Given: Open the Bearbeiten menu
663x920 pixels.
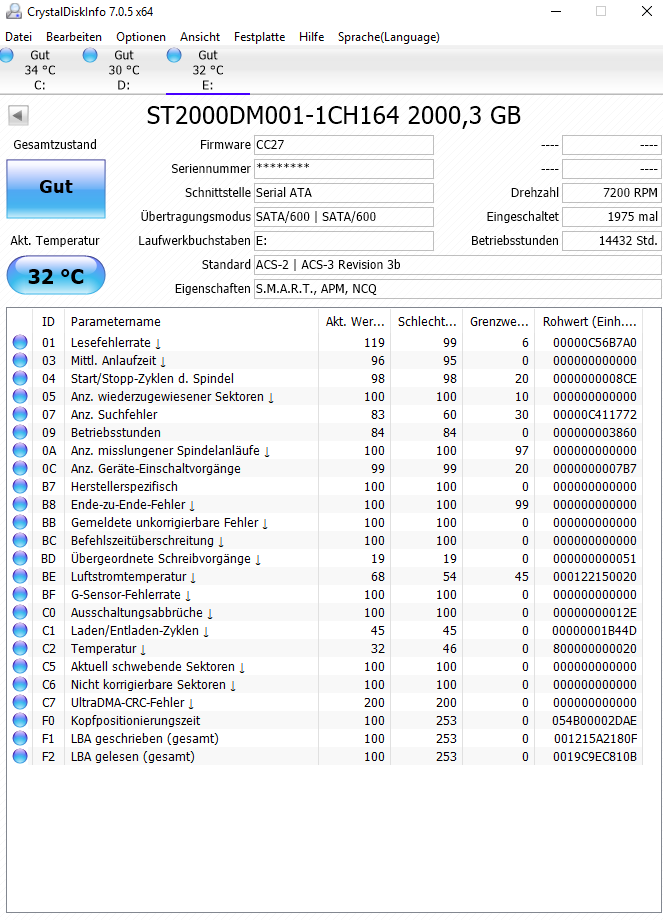Looking at the screenshot, I should coord(74,36).
